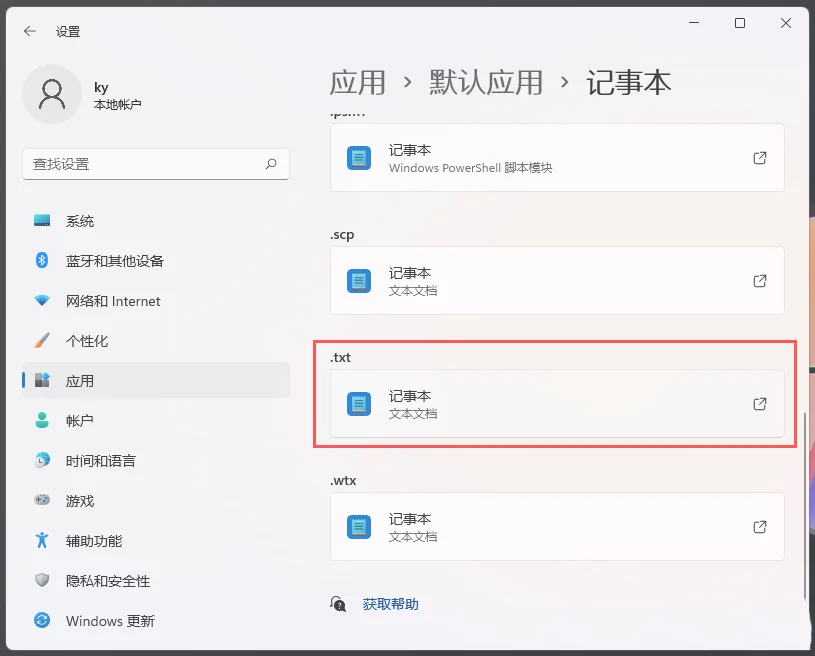Click the search magnifier icon
The height and width of the screenshot is (656, 815).
(271, 164)
